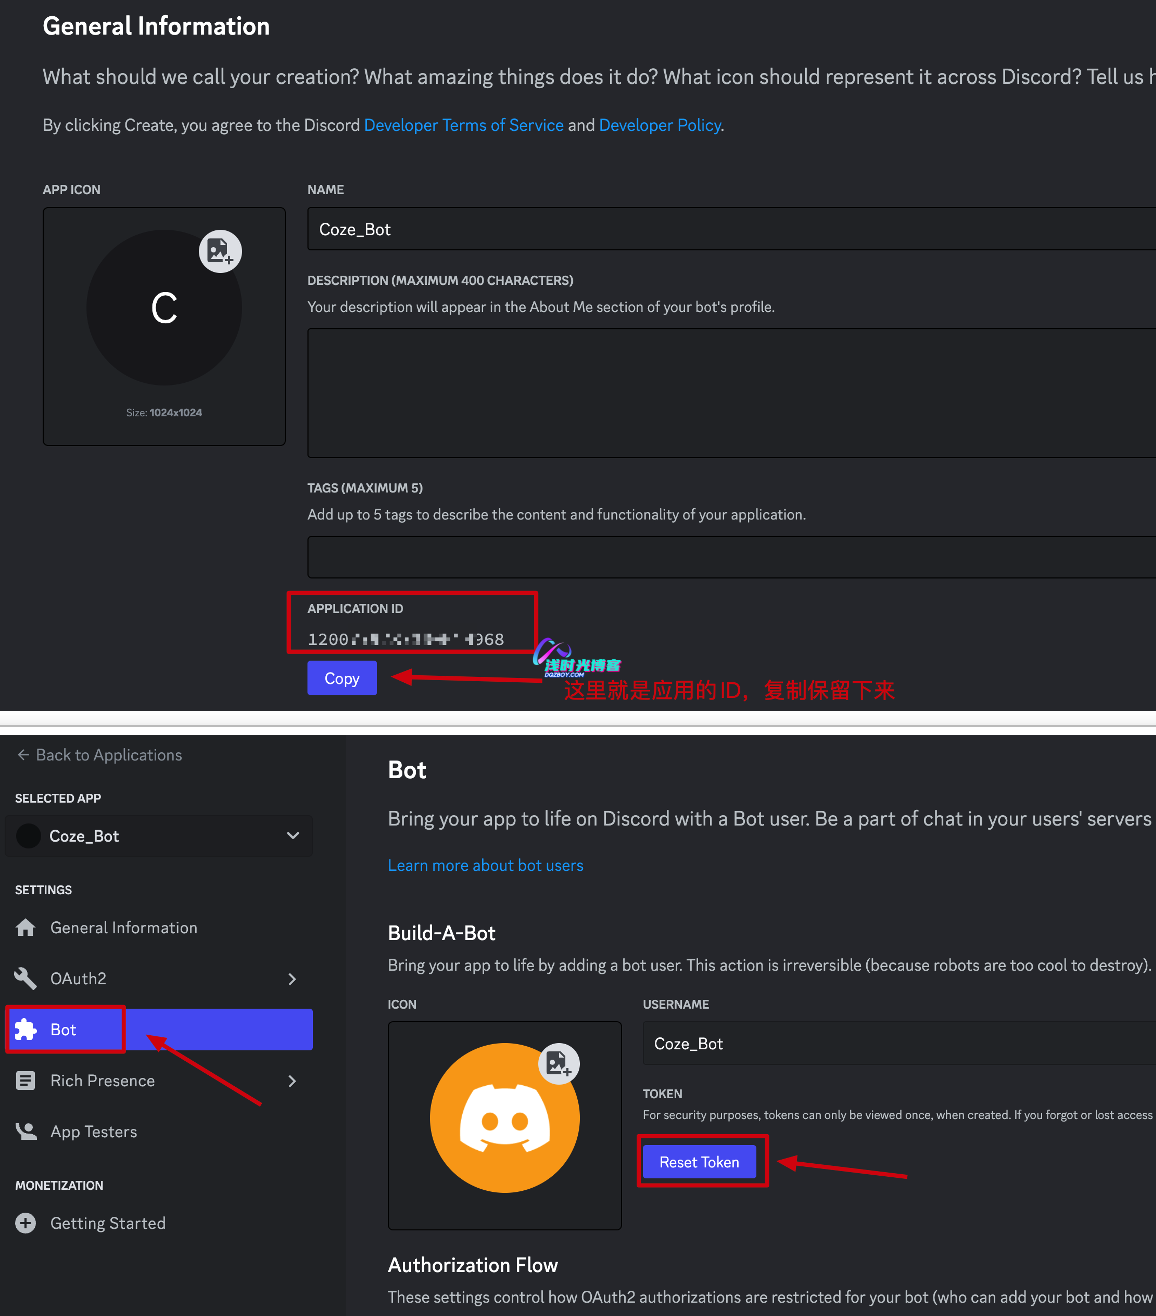Click the App Testers person icon
Screen dimensions: 1156x1316
pos(26,1132)
